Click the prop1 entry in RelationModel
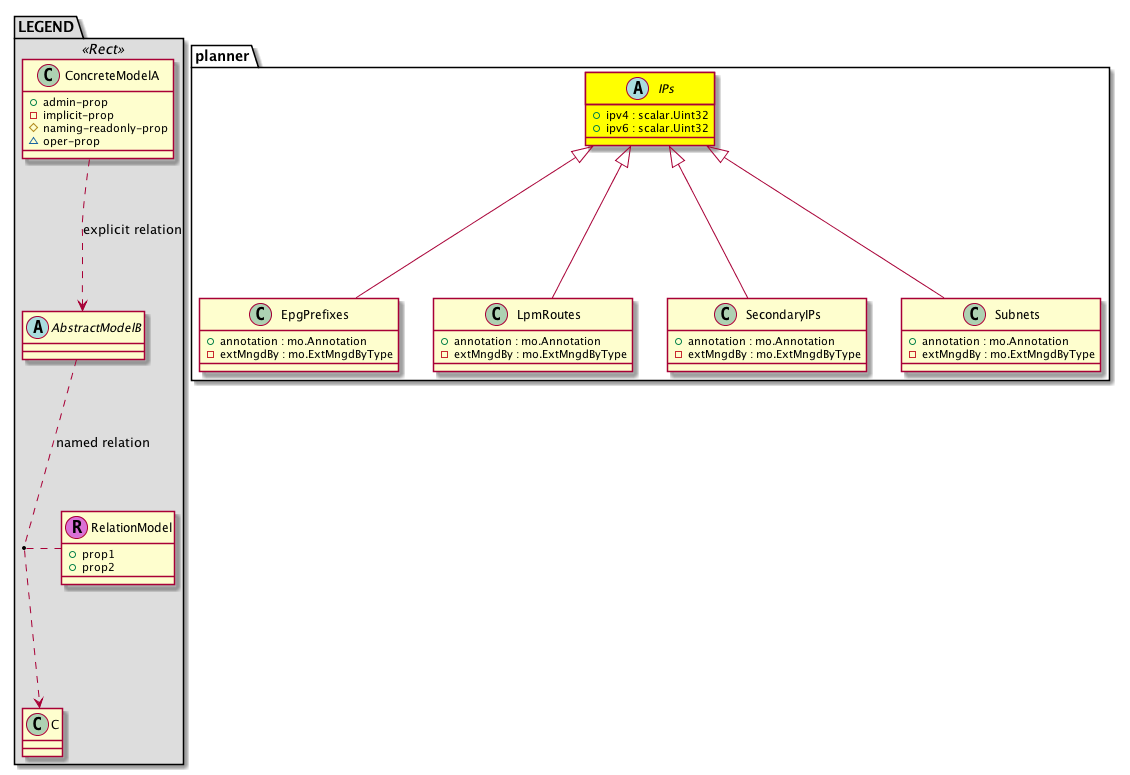Viewport: 1130px width, 775px height. coord(98,554)
